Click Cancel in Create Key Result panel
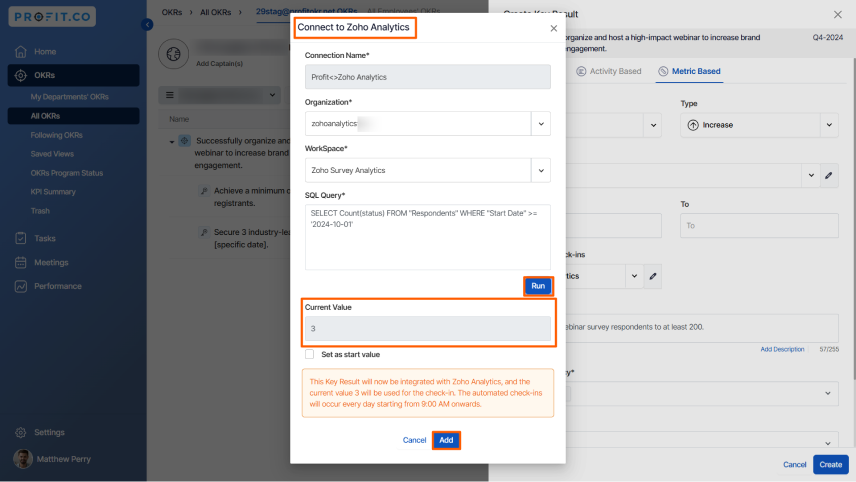This screenshot has width=856, height=482. [794, 465]
